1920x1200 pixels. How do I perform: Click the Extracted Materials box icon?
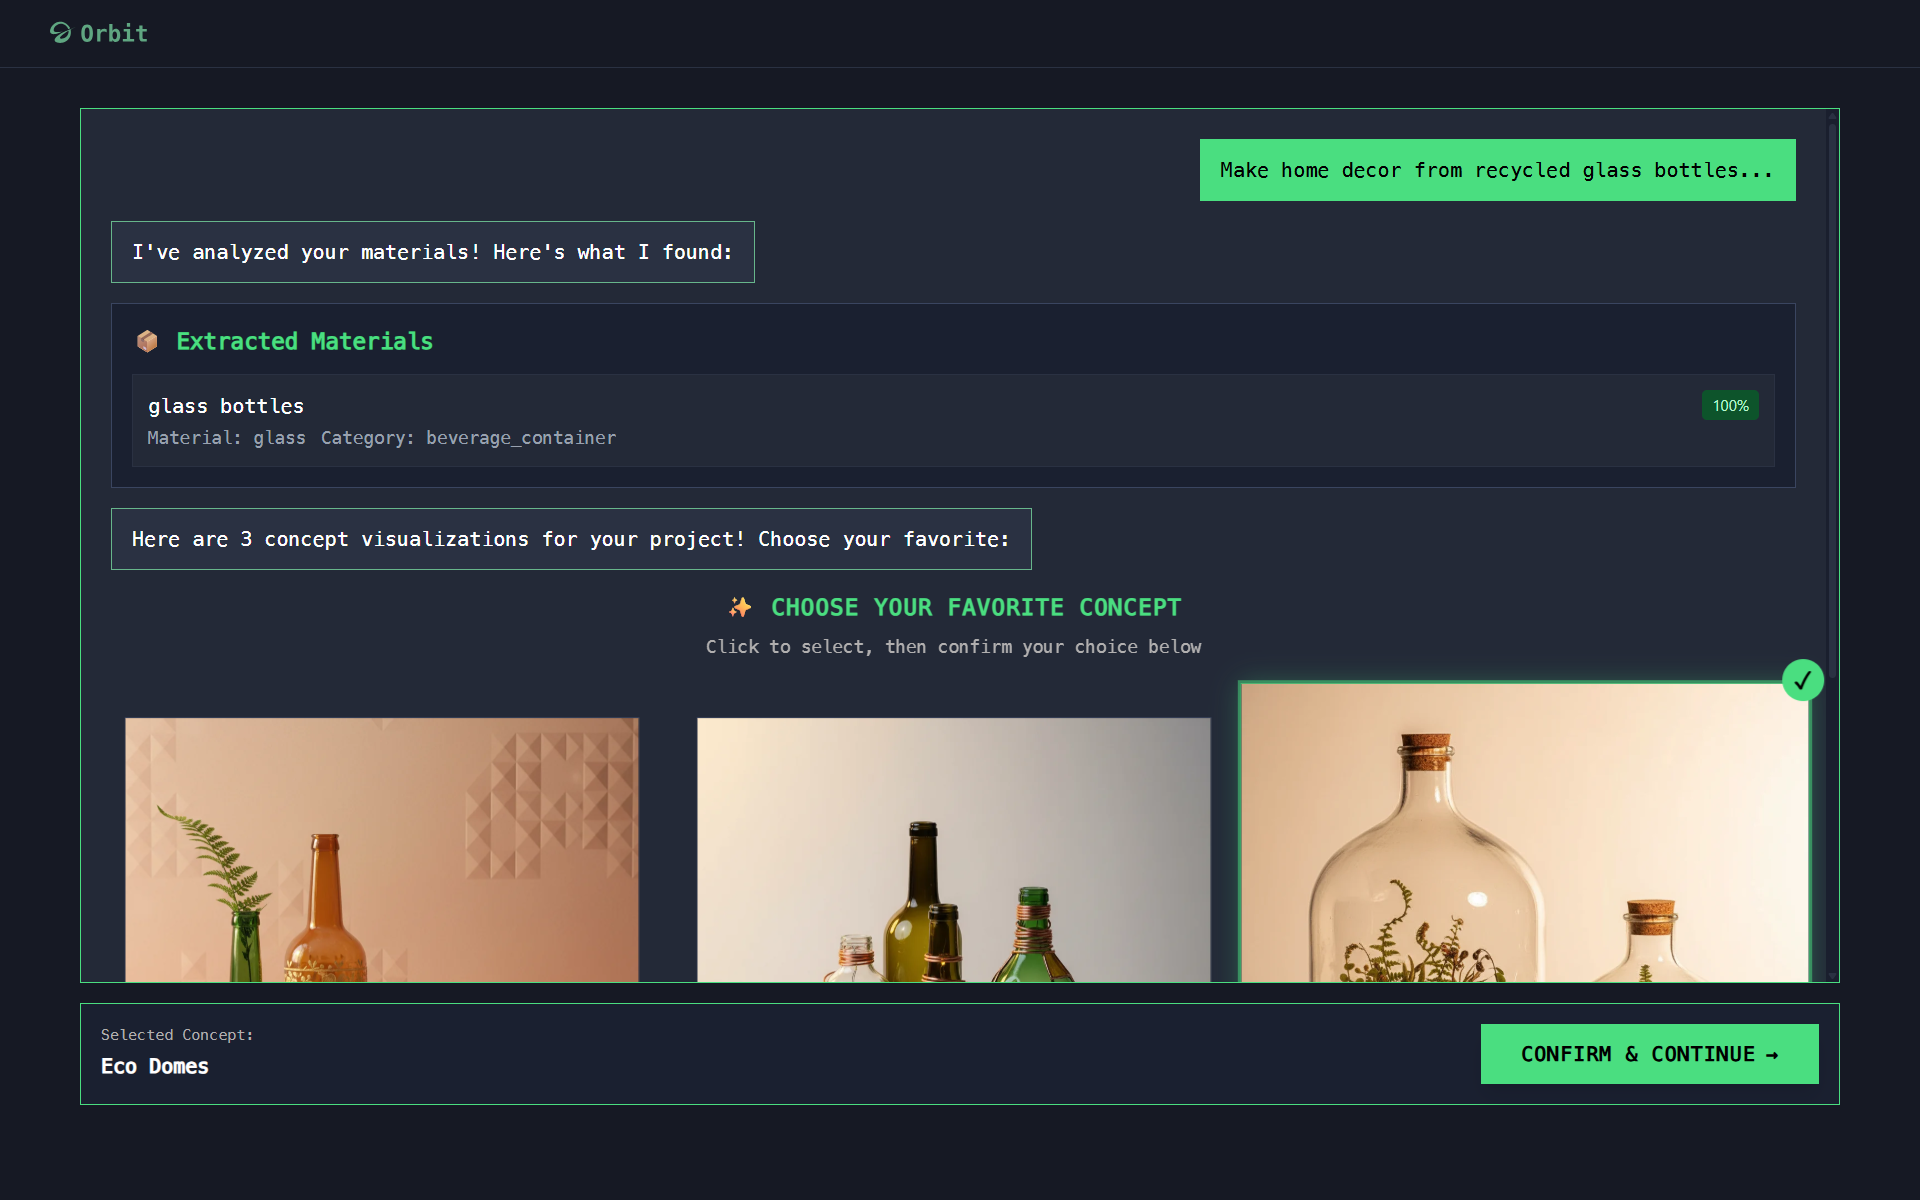(147, 342)
